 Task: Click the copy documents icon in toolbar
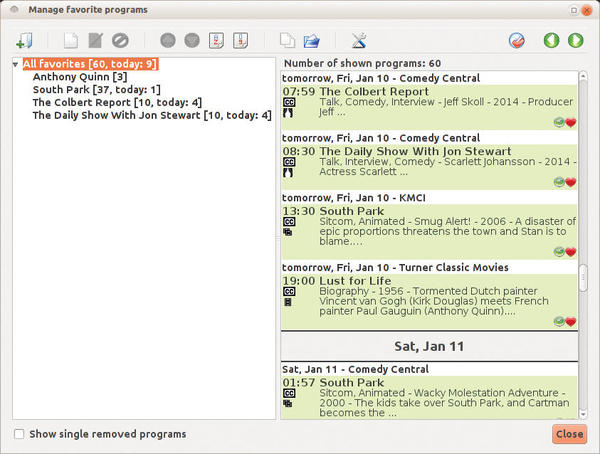287,41
